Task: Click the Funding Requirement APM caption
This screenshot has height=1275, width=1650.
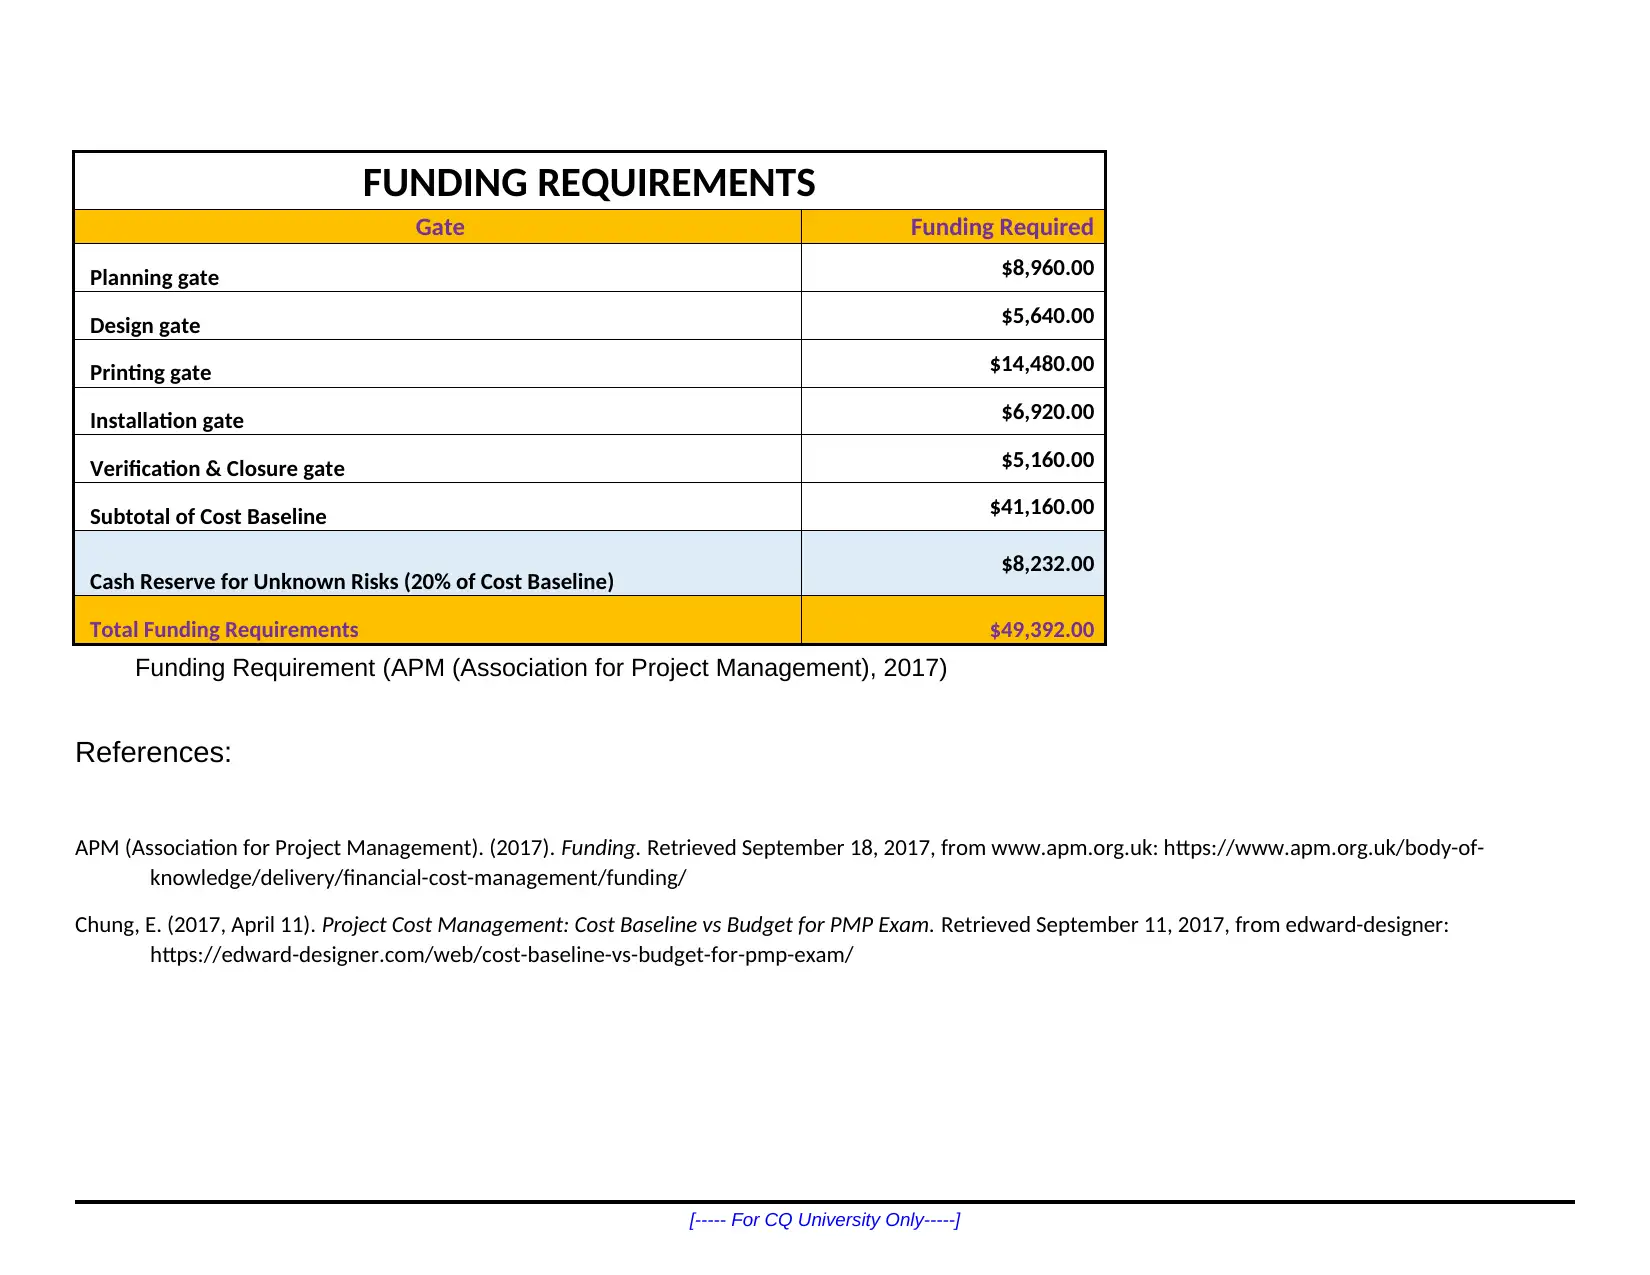Action: click(541, 668)
